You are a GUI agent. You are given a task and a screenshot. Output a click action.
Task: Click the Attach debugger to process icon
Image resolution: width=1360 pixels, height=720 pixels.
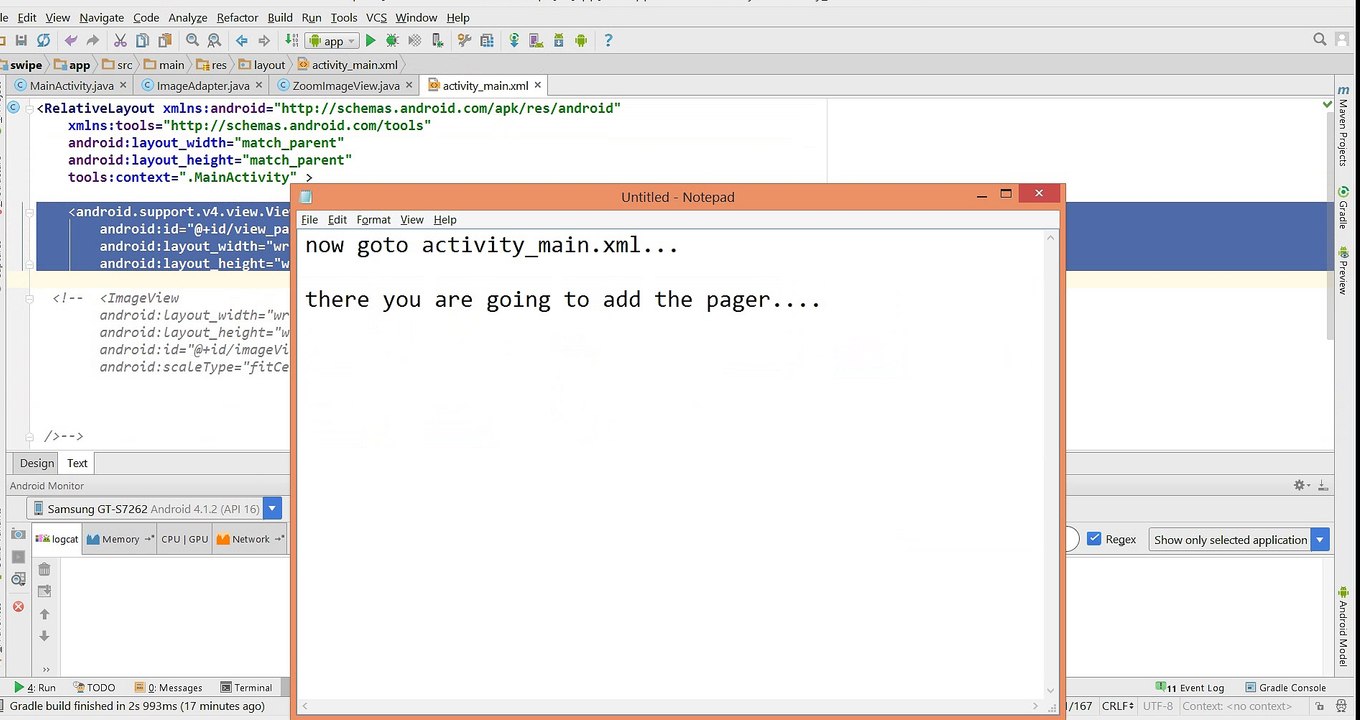coord(436,41)
